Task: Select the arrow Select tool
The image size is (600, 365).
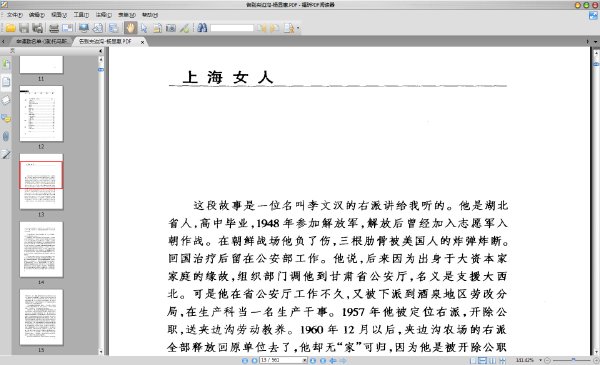Action: [144, 28]
